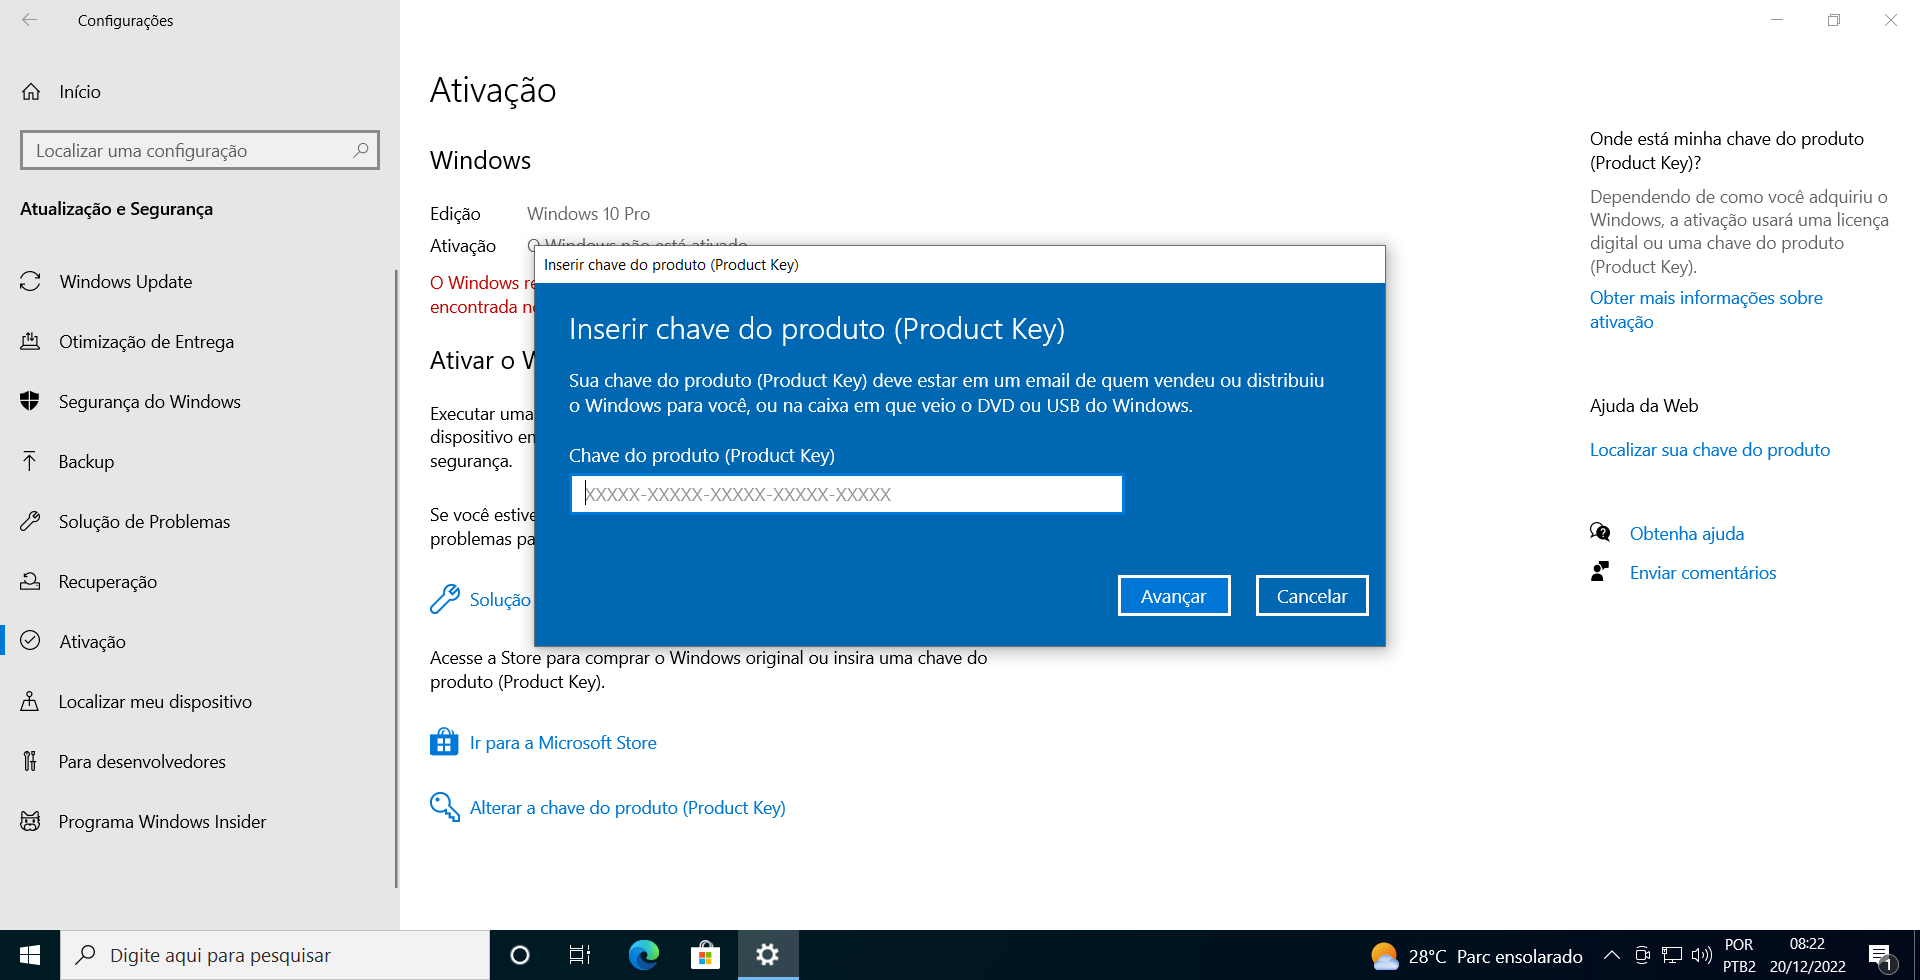Viewport: 1920px width, 980px height.
Task: Open Localizar sua chave do produto link
Action: click(x=1709, y=449)
